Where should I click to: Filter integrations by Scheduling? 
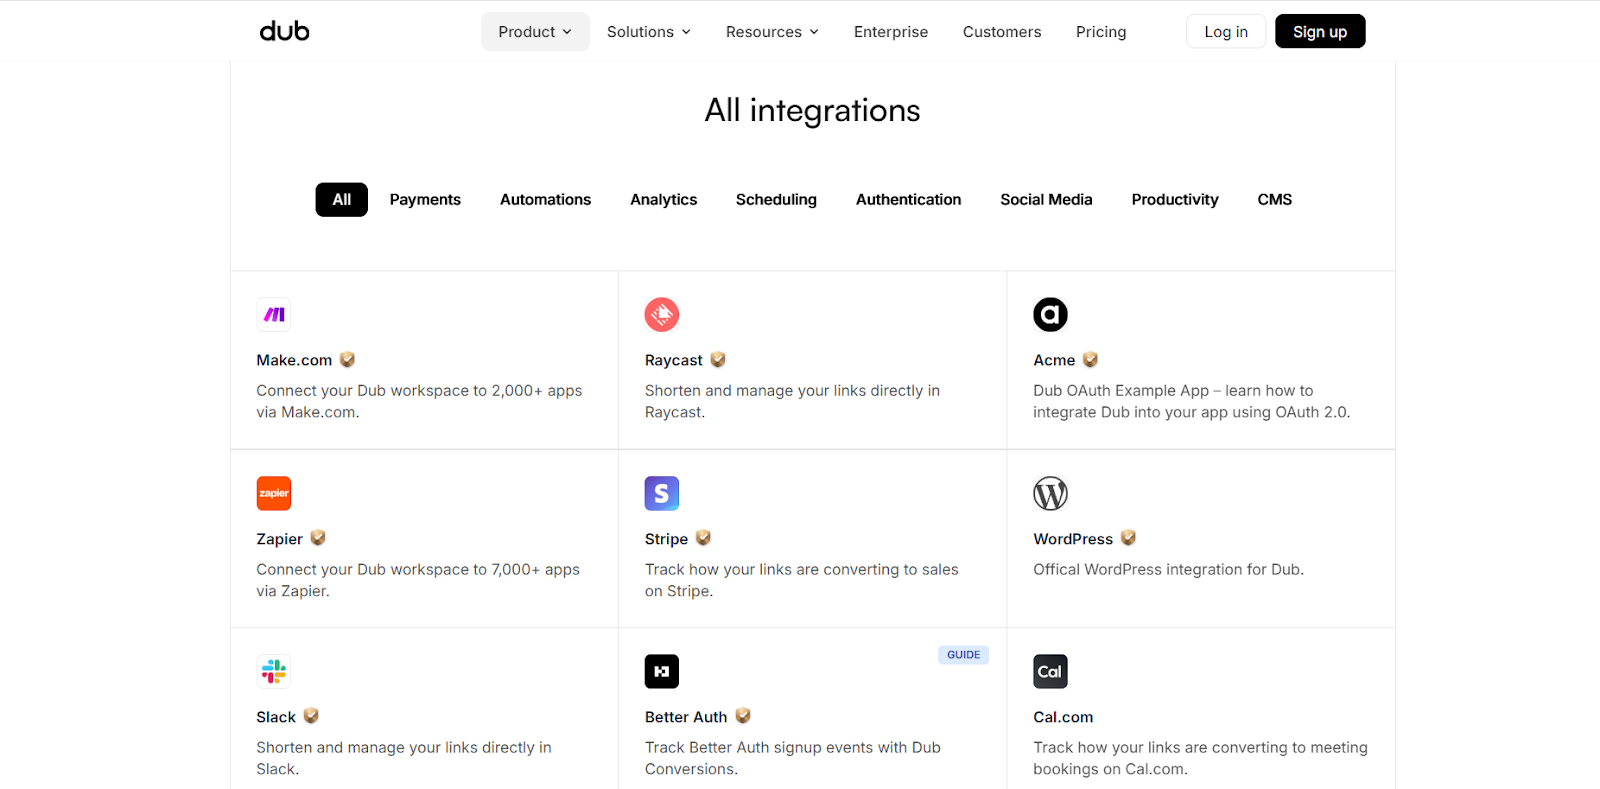pos(776,200)
